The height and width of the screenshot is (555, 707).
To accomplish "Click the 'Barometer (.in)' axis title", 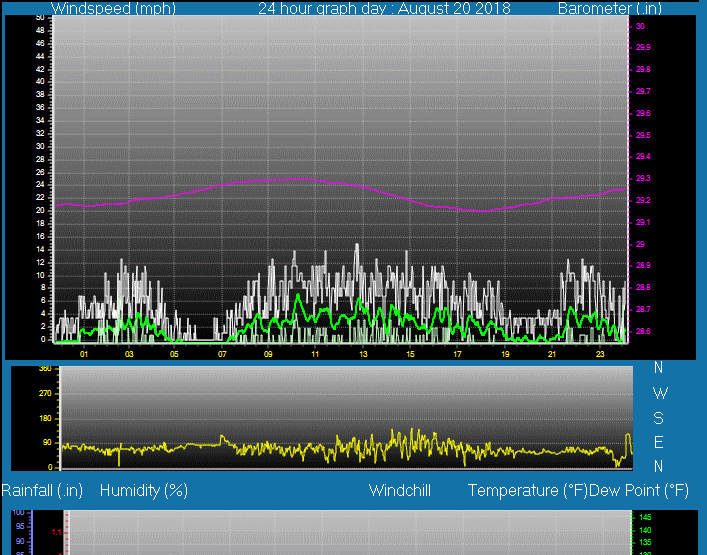I will (610, 8).
